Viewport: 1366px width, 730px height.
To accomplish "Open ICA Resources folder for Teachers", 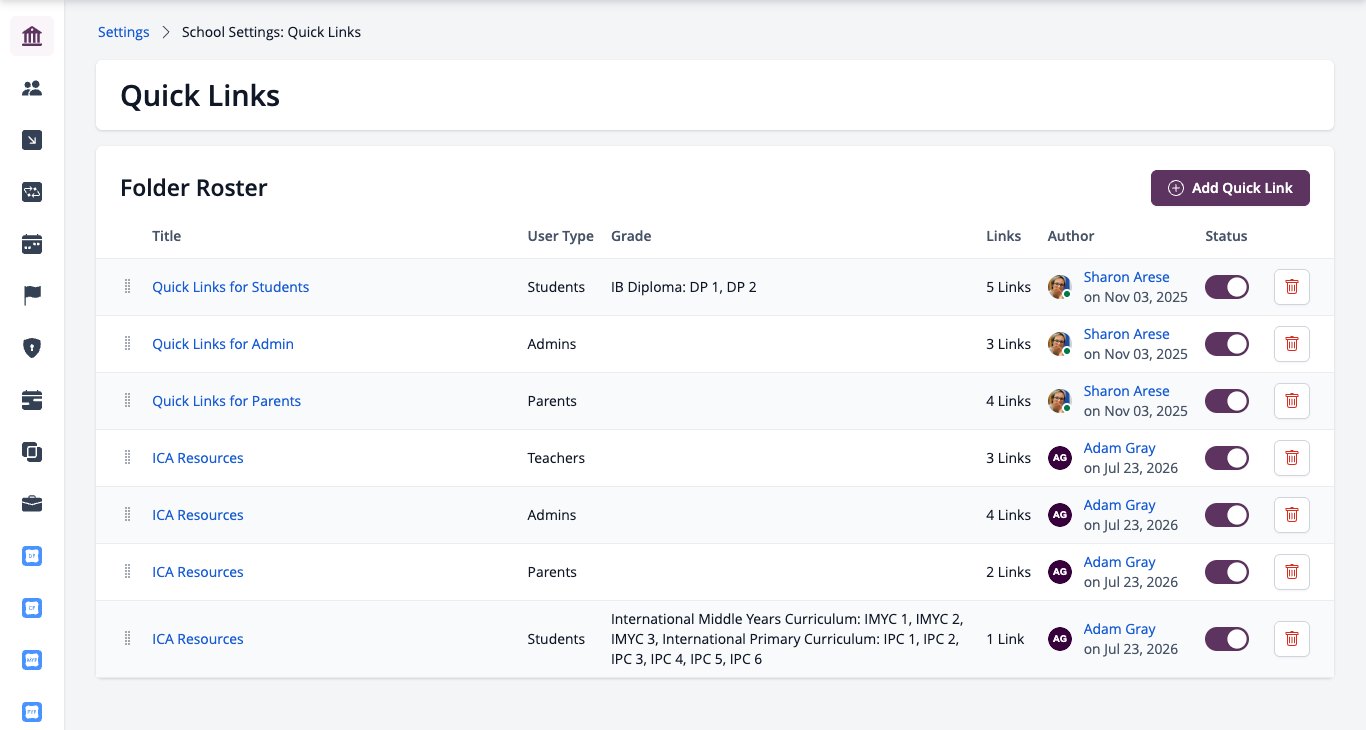I will coord(198,458).
